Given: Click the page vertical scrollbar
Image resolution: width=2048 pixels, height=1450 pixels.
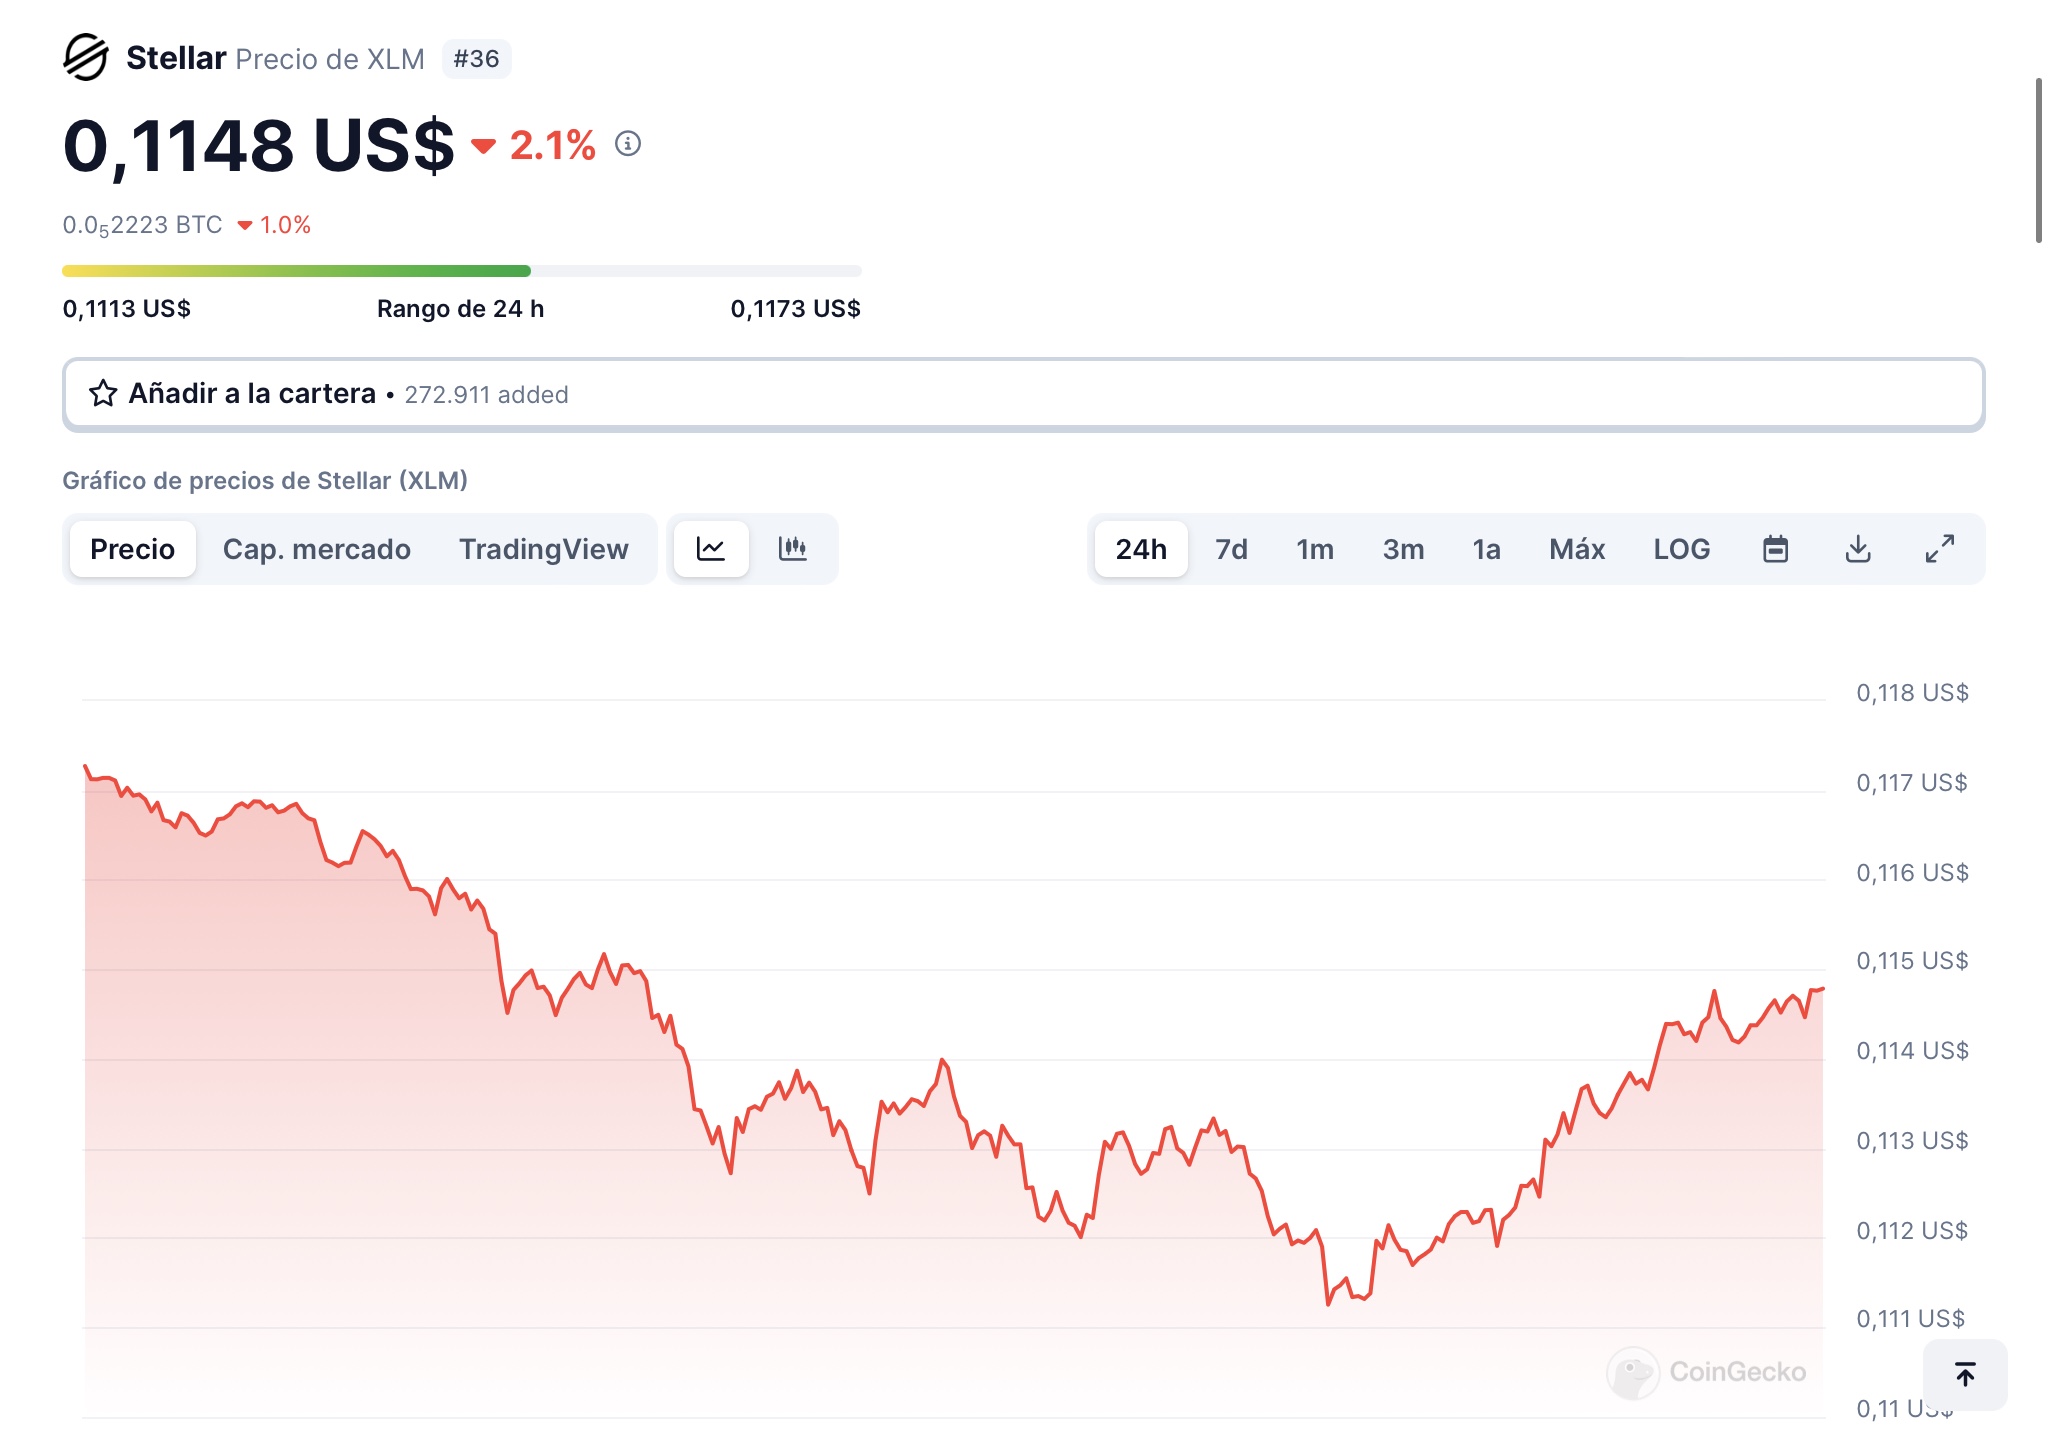Looking at the screenshot, I should (x=2039, y=160).
